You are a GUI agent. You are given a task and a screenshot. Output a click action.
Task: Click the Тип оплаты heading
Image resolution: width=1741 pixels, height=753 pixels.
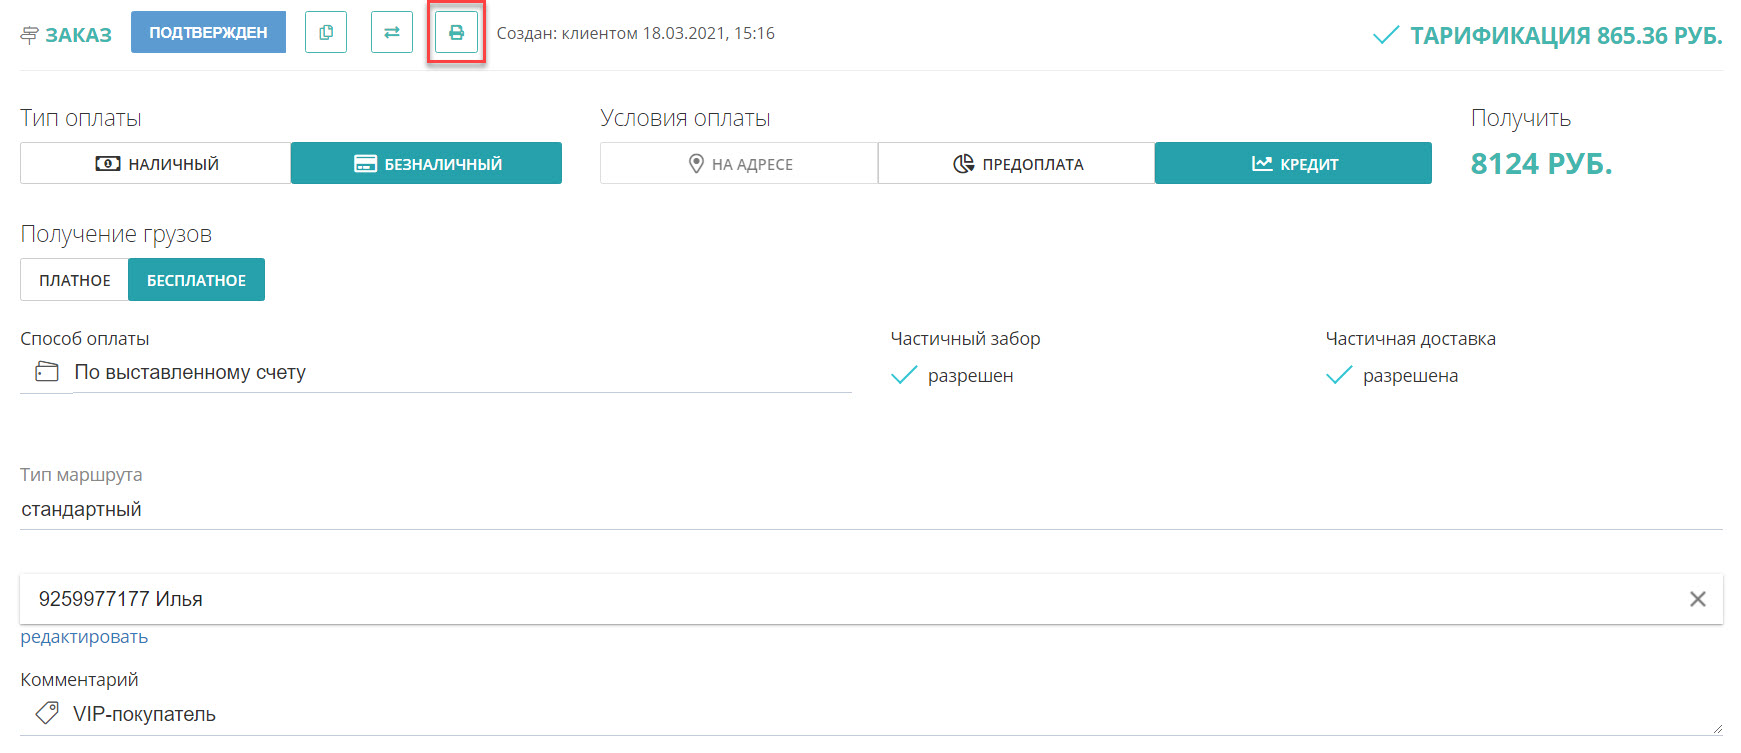click(81, 118)
